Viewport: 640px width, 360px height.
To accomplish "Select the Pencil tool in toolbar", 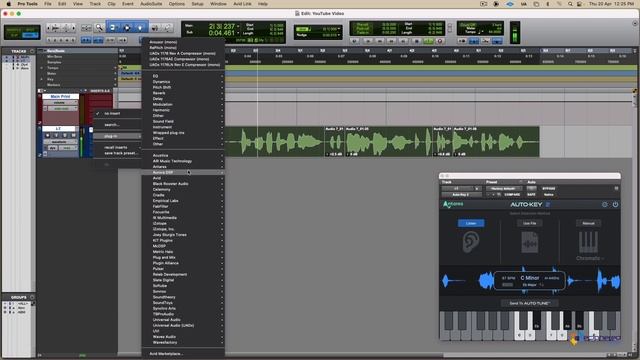I will click(168, 28).
